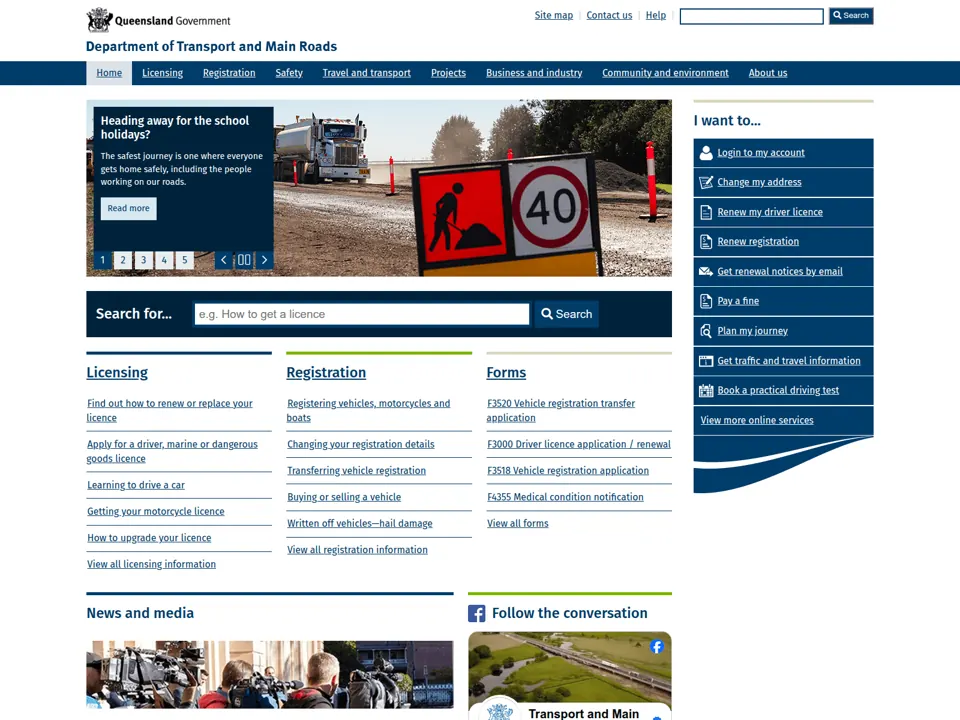Open the Registration section heading link
Screen dimensions: 960x720
click(326, 373)
